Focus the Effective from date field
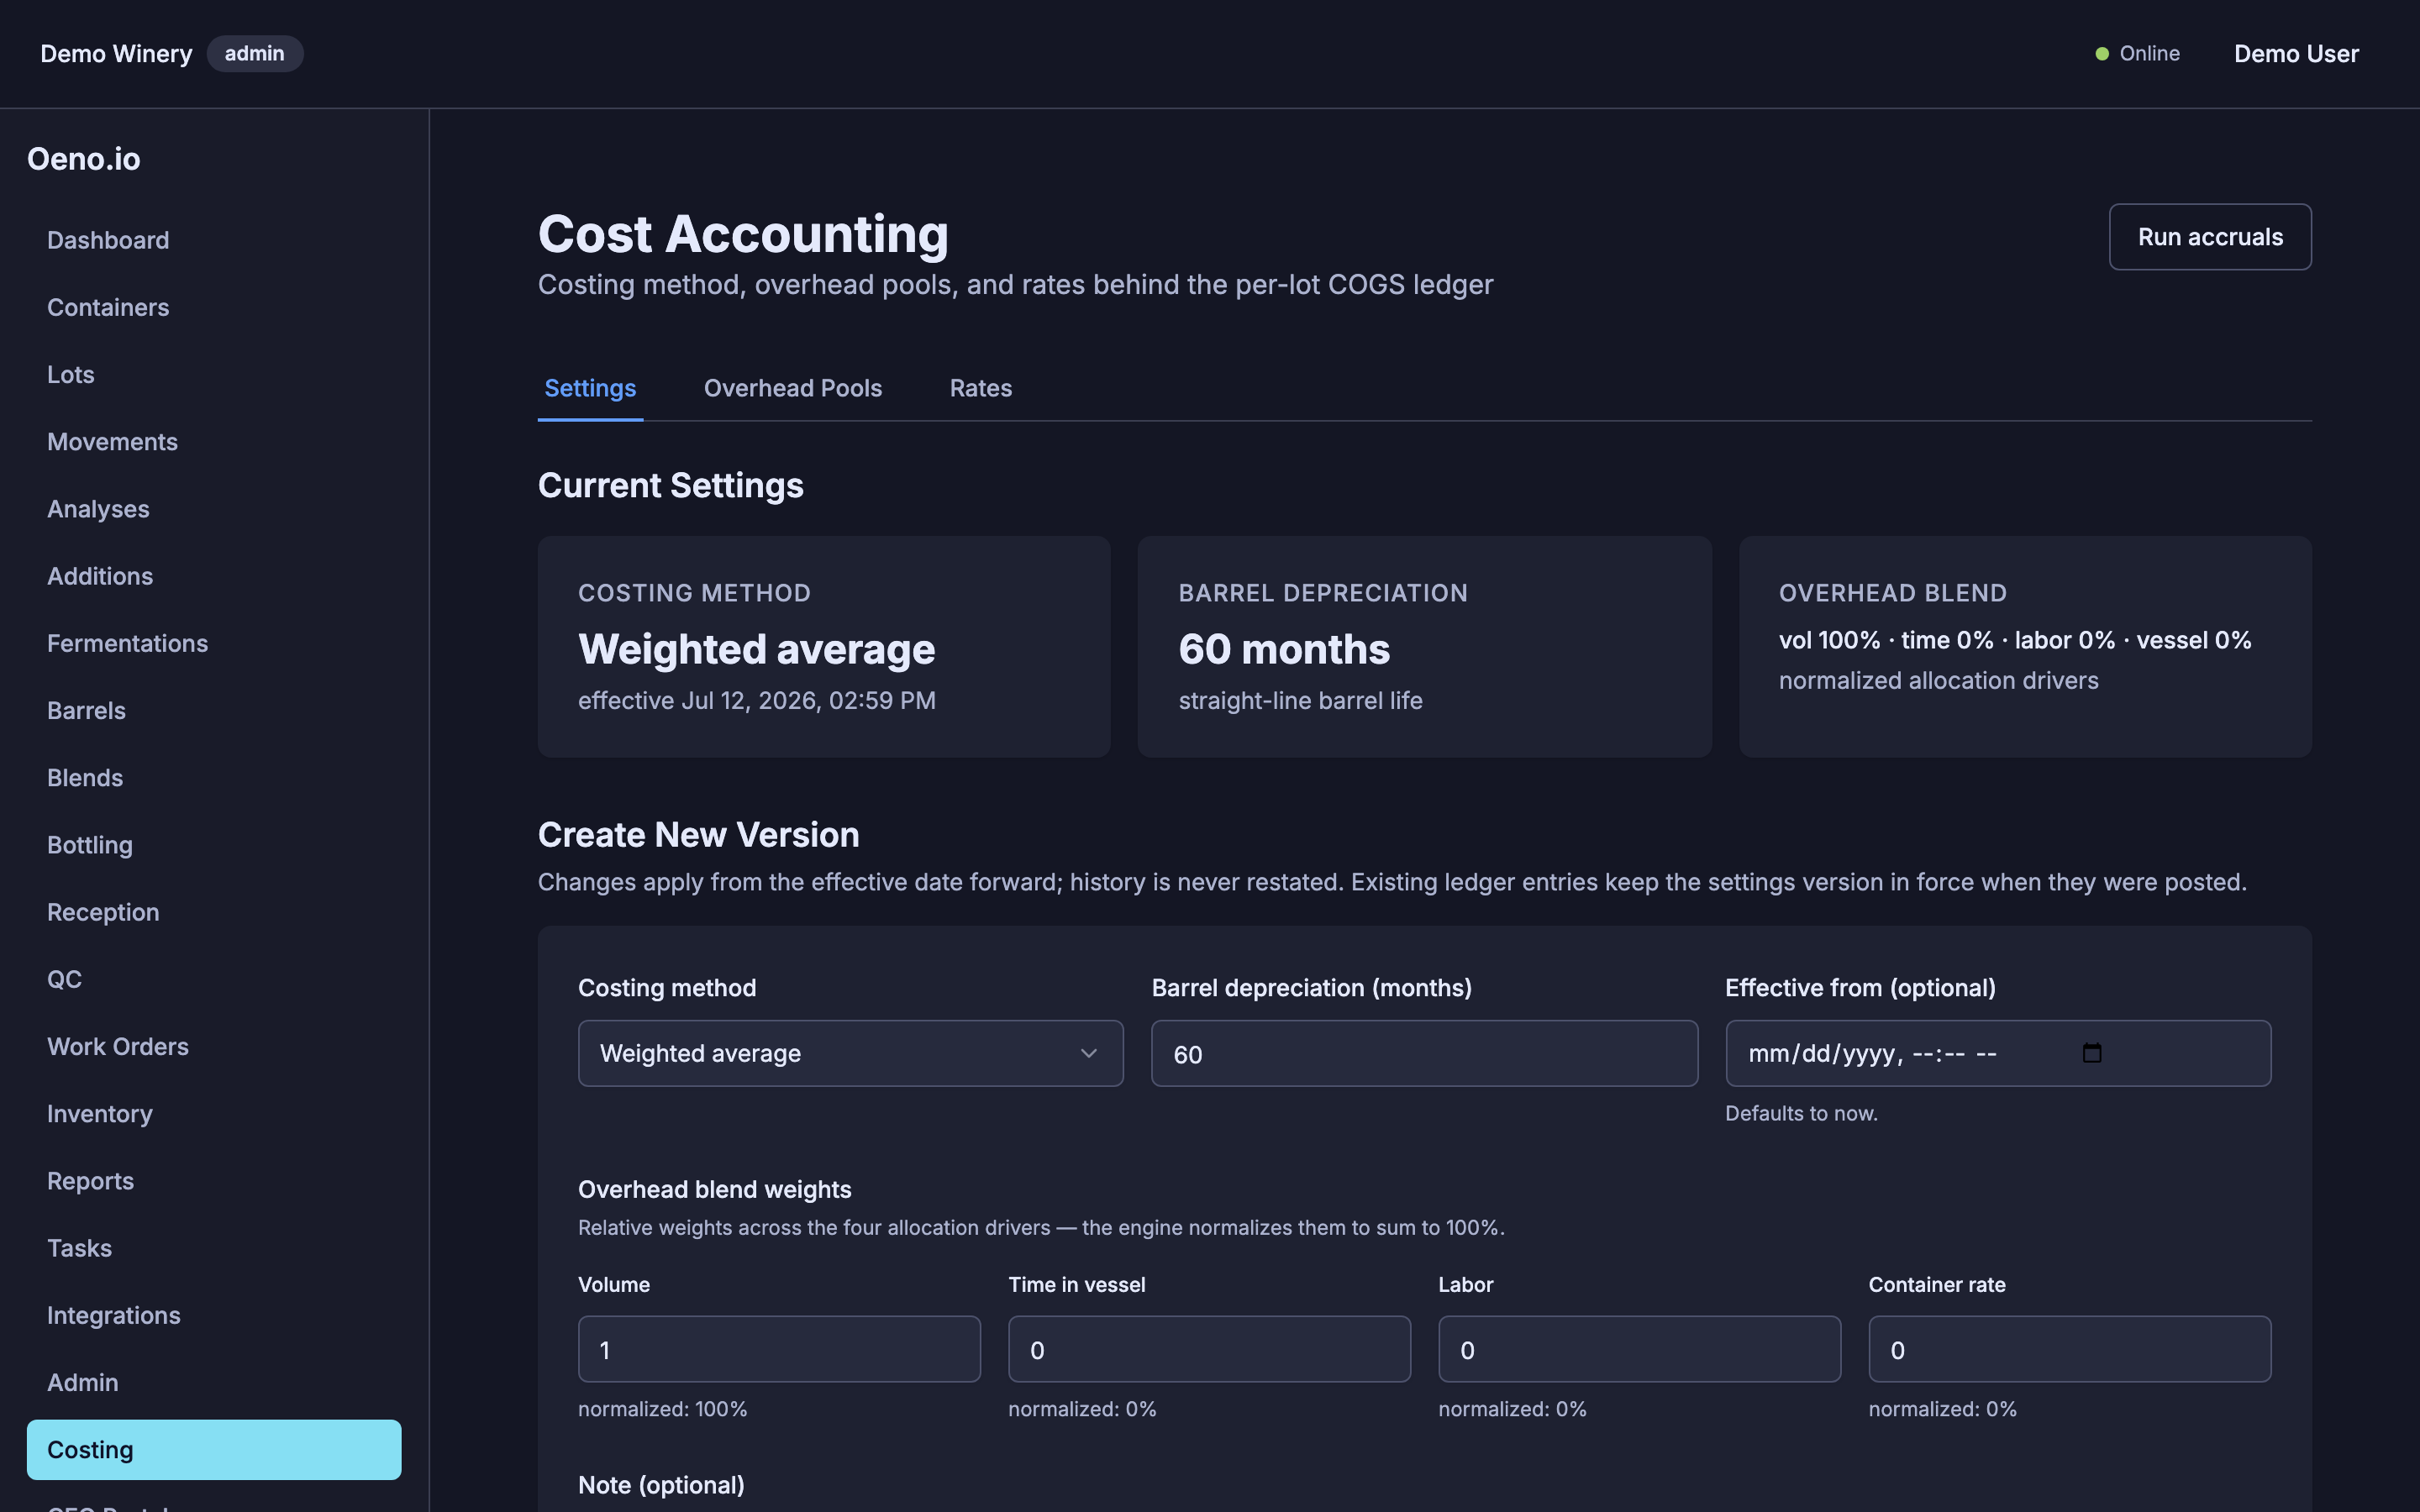Image resolution: width=2420 pixels, height=1512 pixels. pyautogui.click(x=1998, y=1053)
